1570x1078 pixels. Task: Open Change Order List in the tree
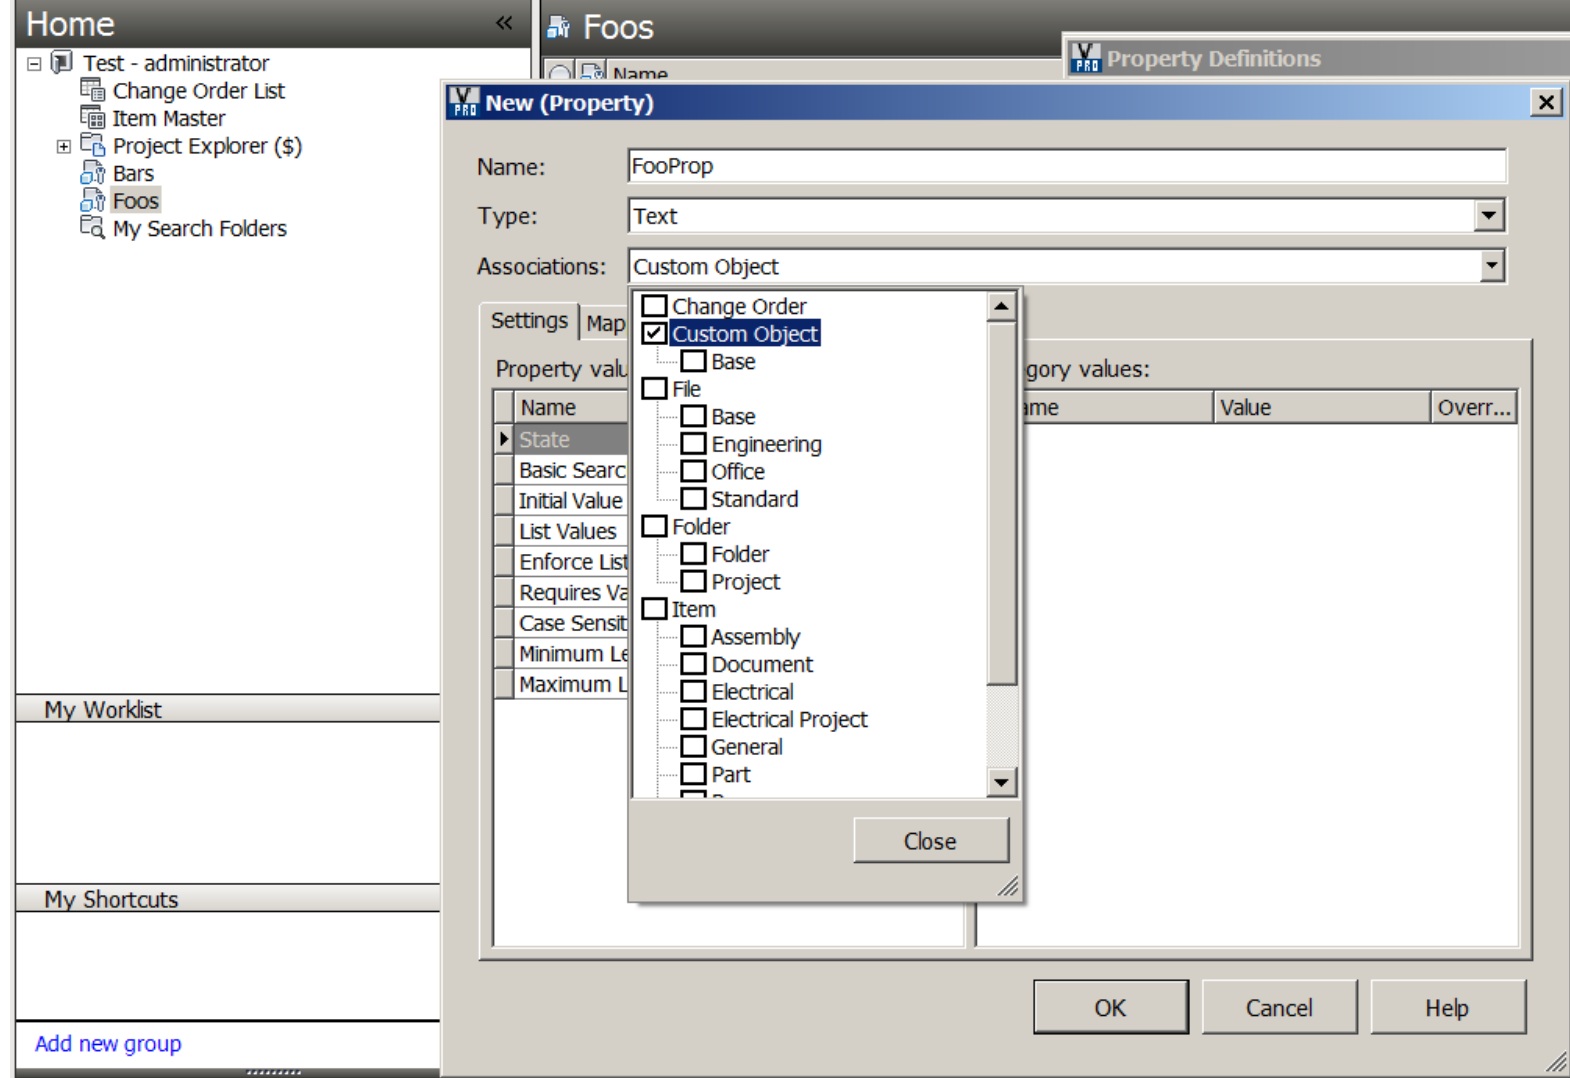click(198, 91)
